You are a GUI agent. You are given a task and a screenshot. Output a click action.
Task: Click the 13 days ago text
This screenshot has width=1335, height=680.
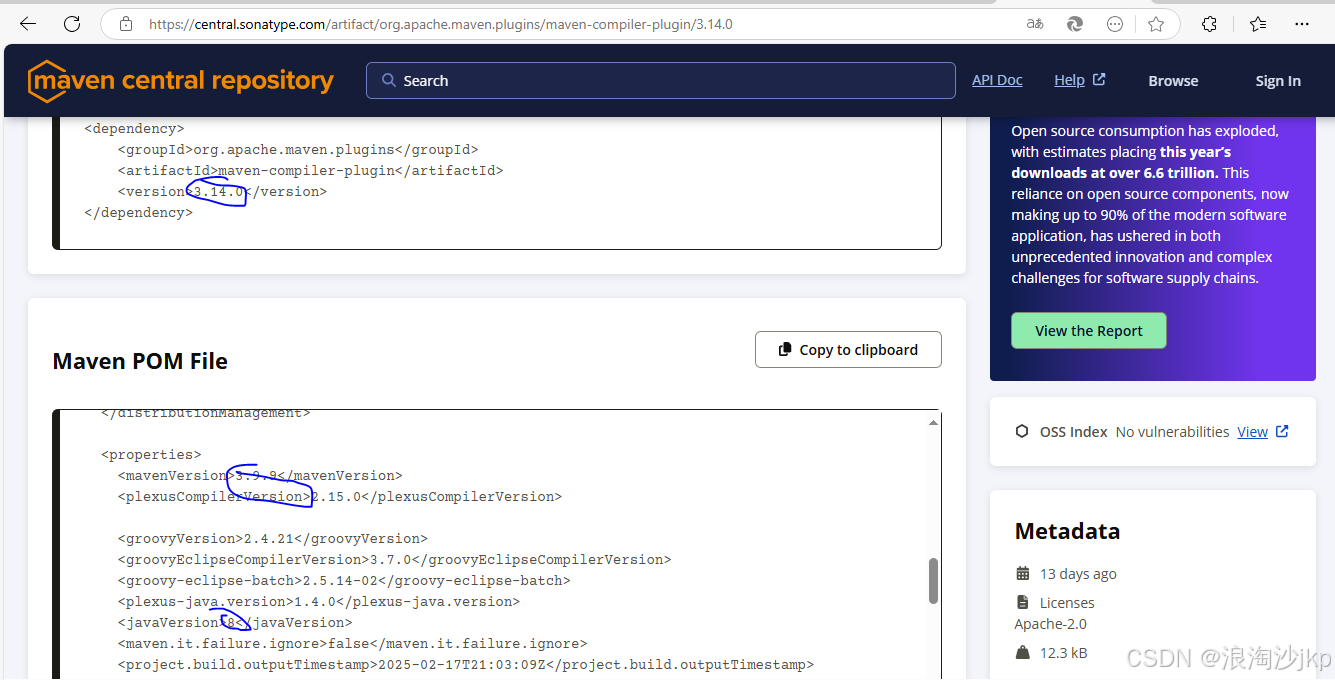[1078, 574]
